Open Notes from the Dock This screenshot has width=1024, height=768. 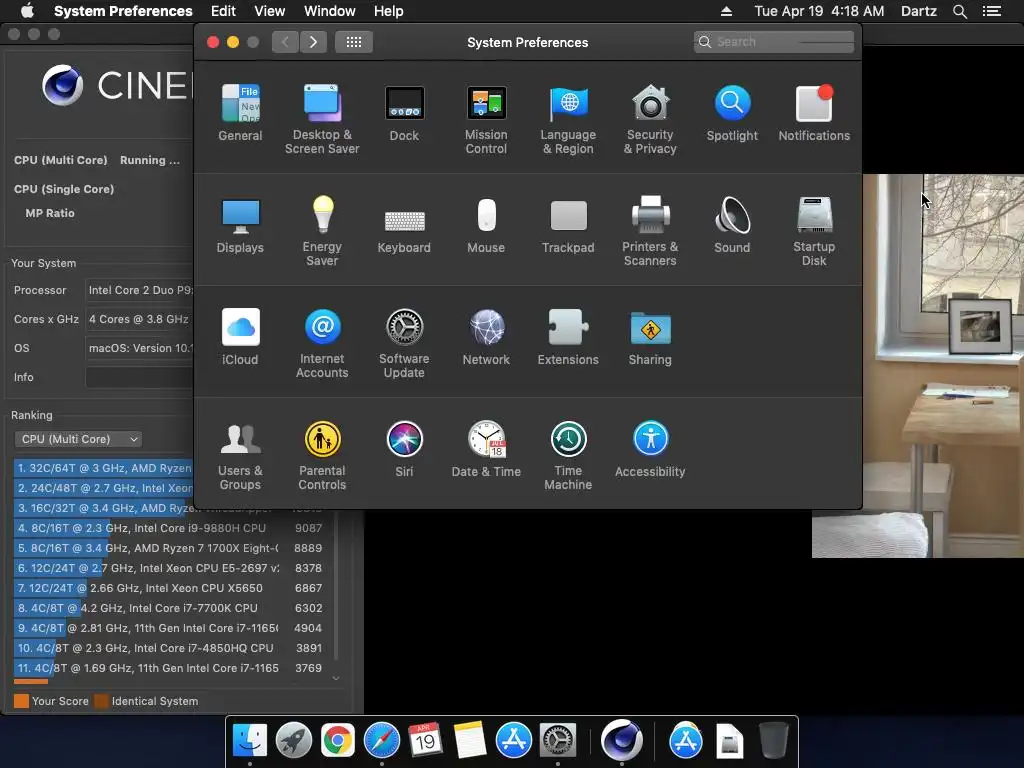(x=470, y=741)
